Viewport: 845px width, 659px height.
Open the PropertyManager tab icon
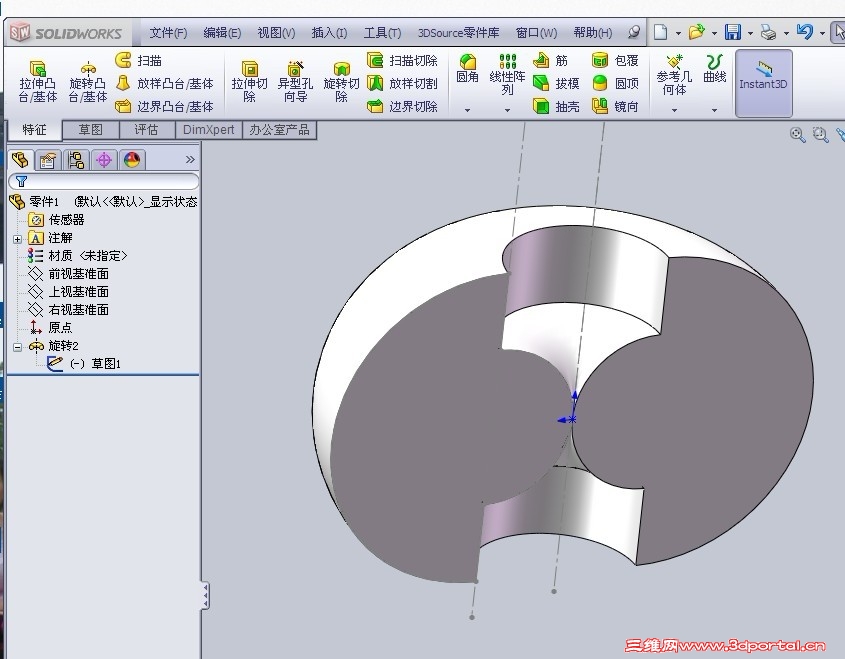click(x=47, y=160)
